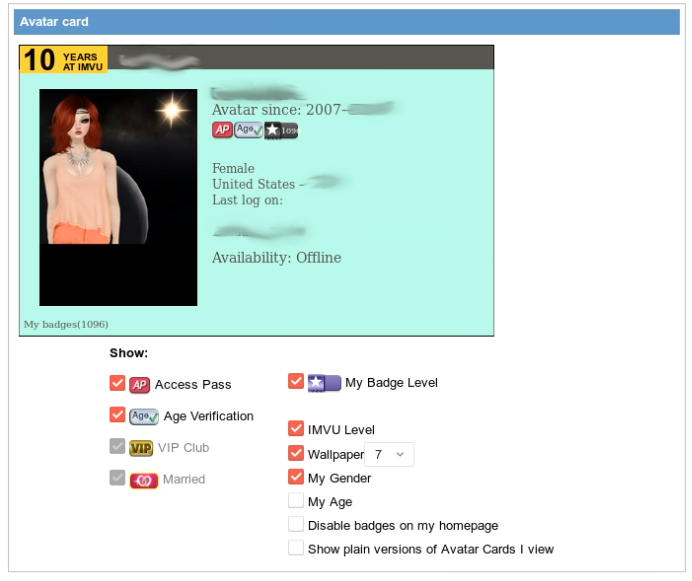The height and width of the screenshot is (581, 692).
Task: Click the AP badge on avatar card
Action: pos(222,130)
